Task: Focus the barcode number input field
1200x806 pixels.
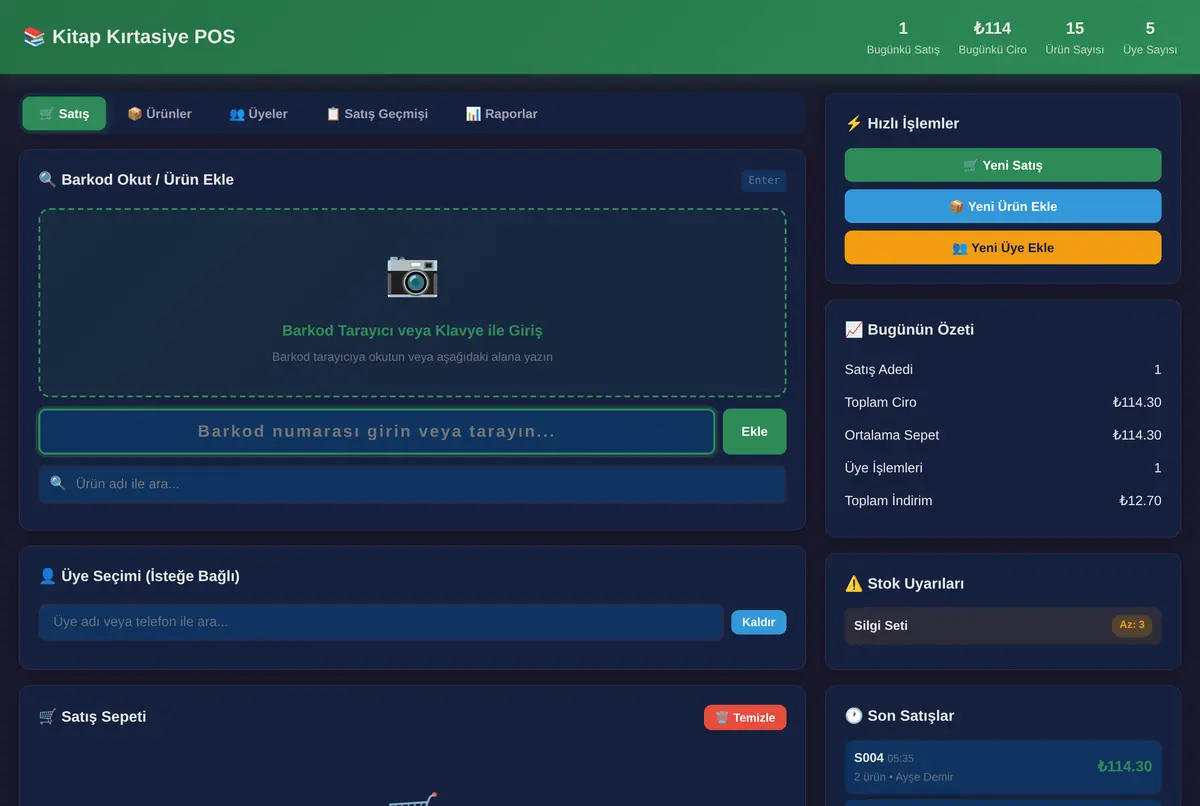Action: (x=377, y=432)
